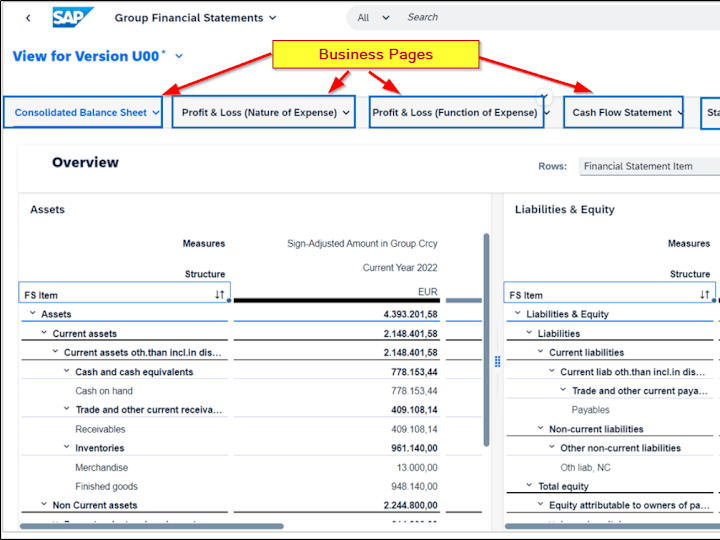Viewport: 720px width, 540px height.
Task: Collapse Trade and other current receivables node
Action: (67, 409)
